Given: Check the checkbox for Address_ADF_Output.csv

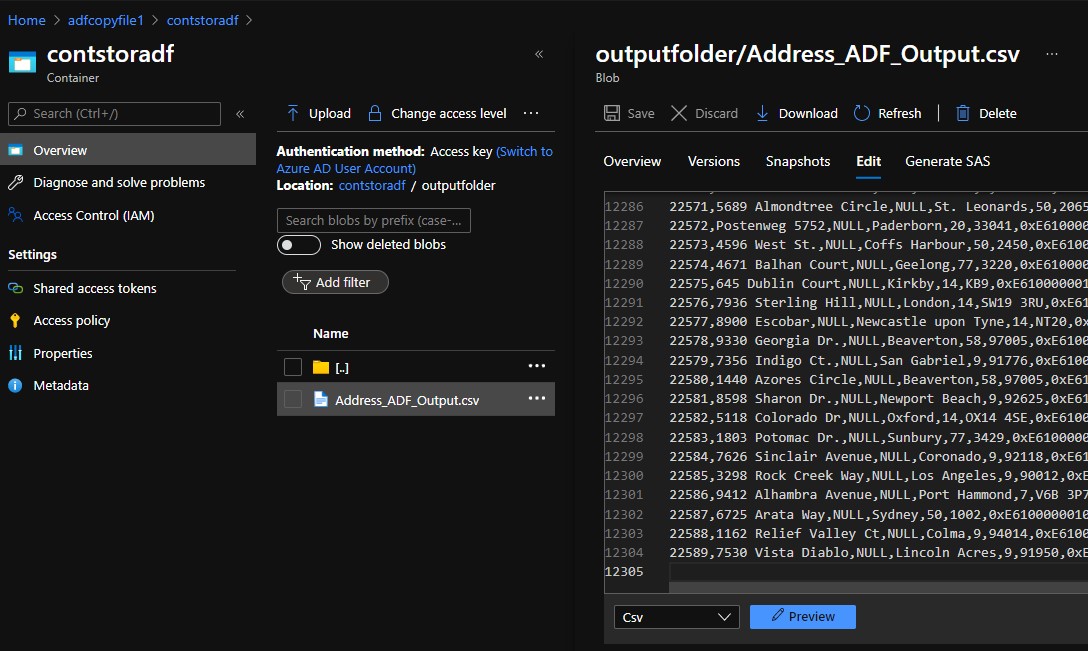Looking at the screenshot, I should click(x=293, y=399).
